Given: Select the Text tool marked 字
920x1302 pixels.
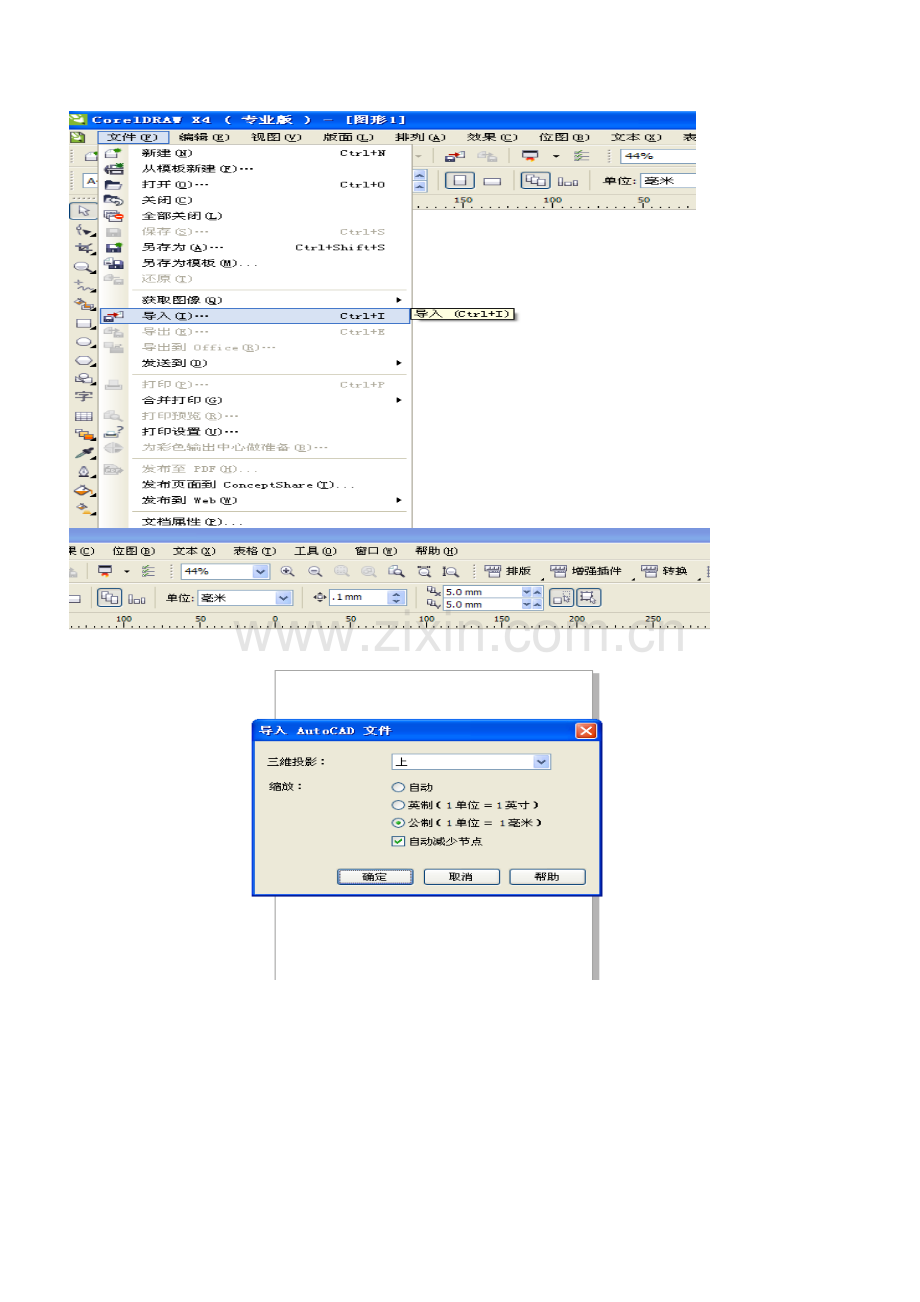Looking at the screenshot, I should click(84, 395).
